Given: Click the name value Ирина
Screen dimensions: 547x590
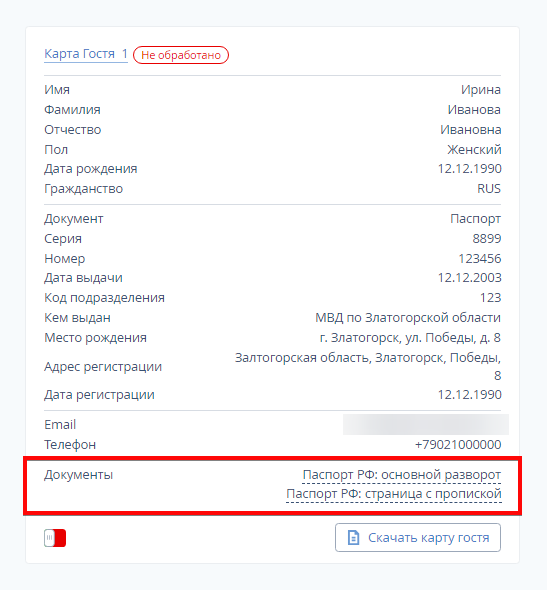Looking at the screenshot, I should coord(481,90).
